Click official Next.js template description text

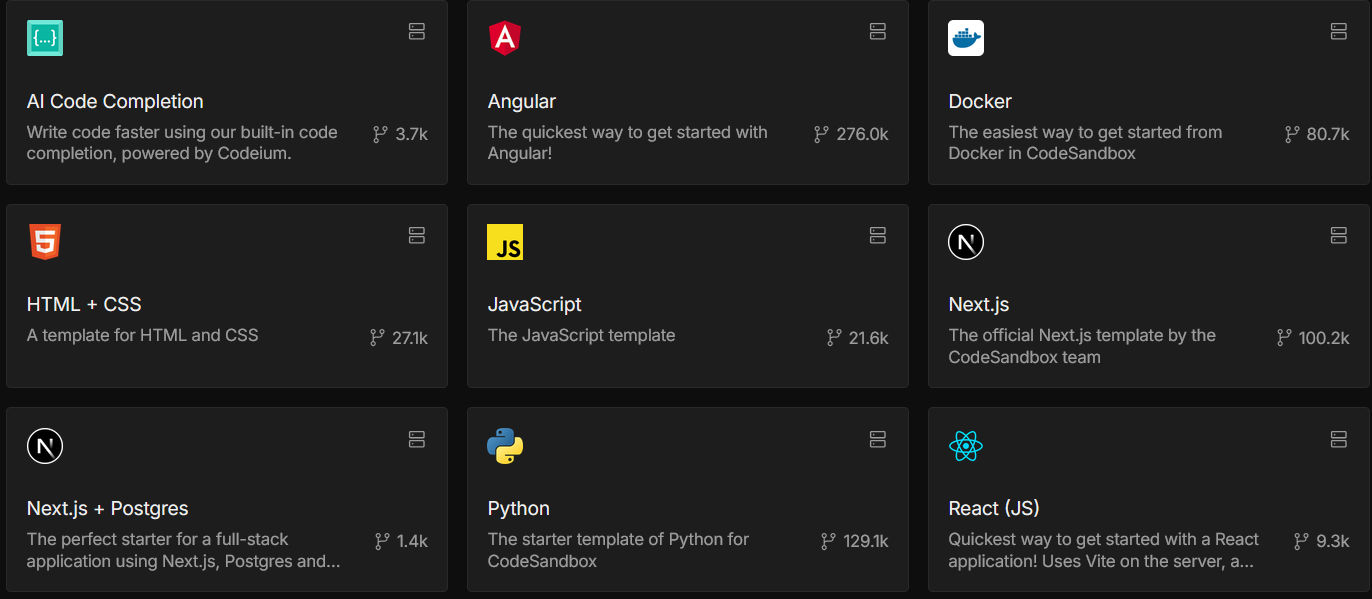(1082, 346)
